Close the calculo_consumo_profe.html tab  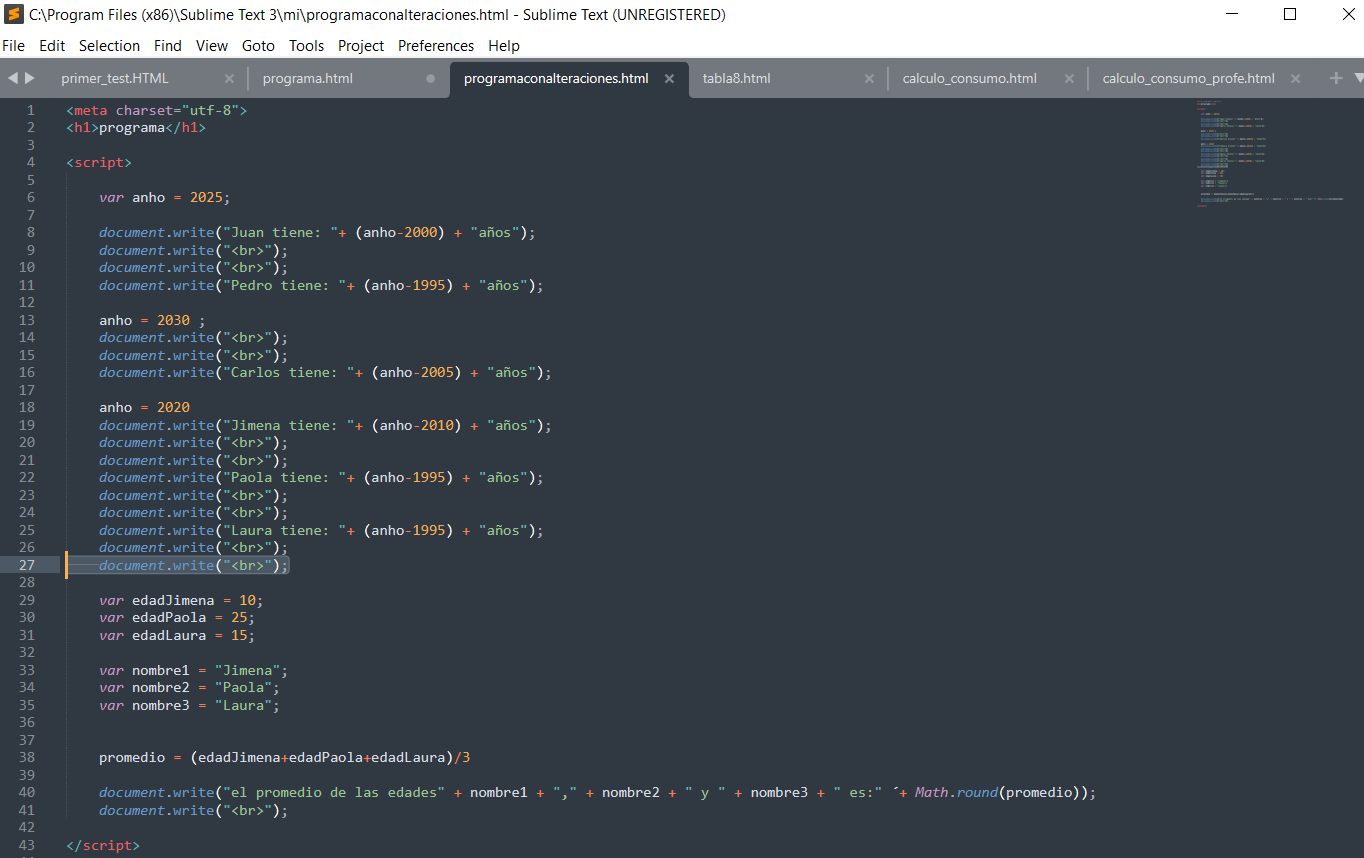[x=1296, y=79]
